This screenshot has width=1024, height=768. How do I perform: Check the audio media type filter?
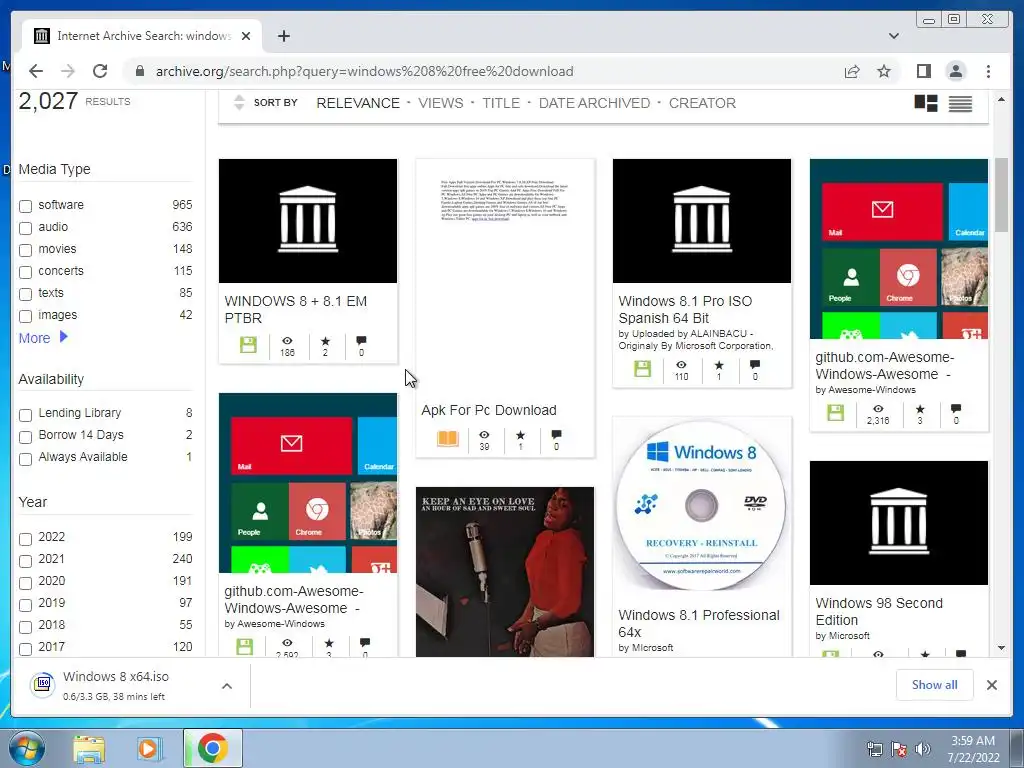[25, 228]
